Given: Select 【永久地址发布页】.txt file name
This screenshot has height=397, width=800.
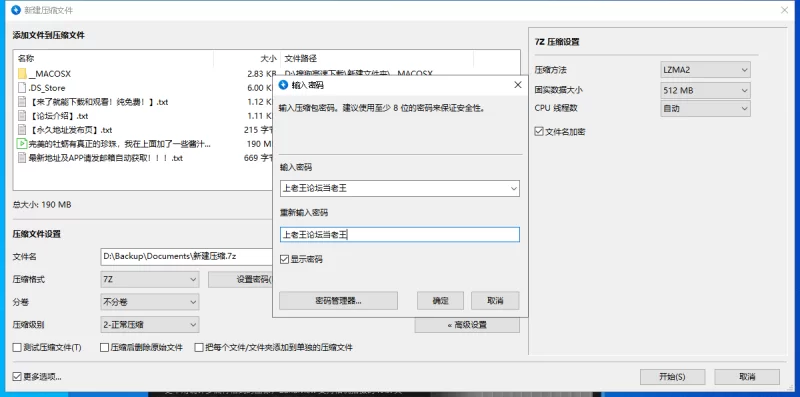Looking at the screenshot, I should 70,130.
